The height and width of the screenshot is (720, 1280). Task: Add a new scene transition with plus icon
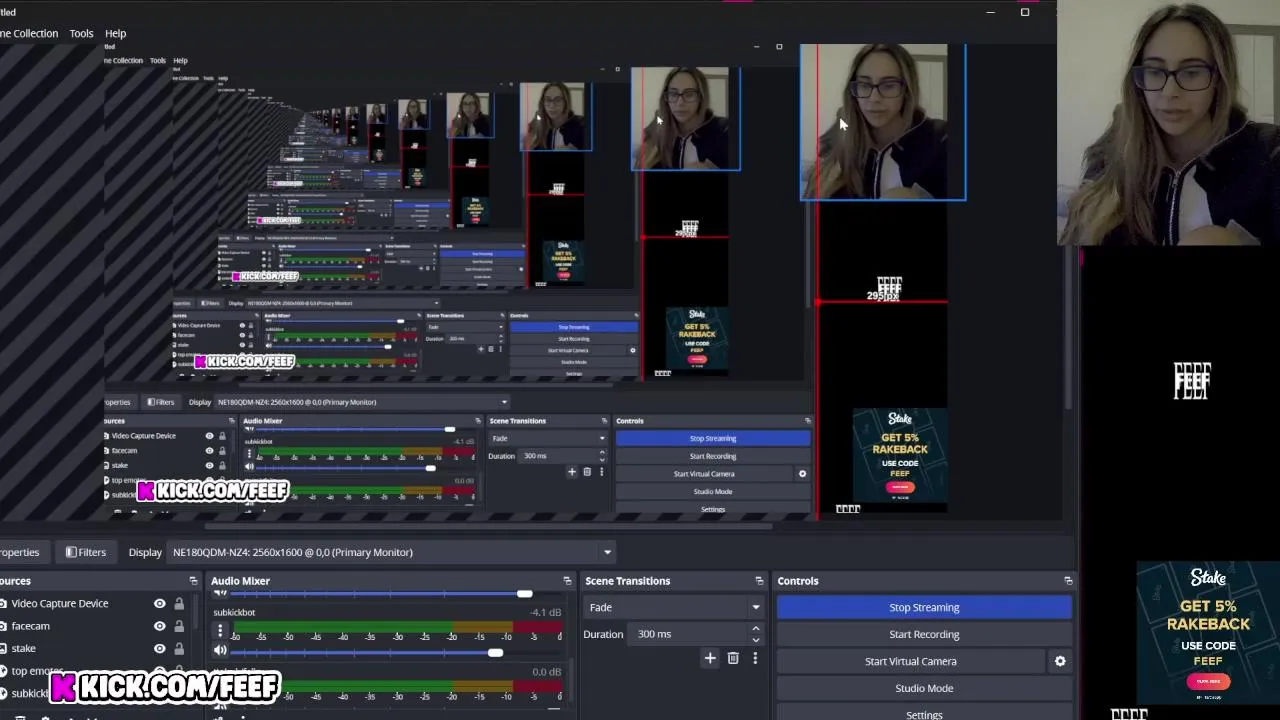pos(710,658)
